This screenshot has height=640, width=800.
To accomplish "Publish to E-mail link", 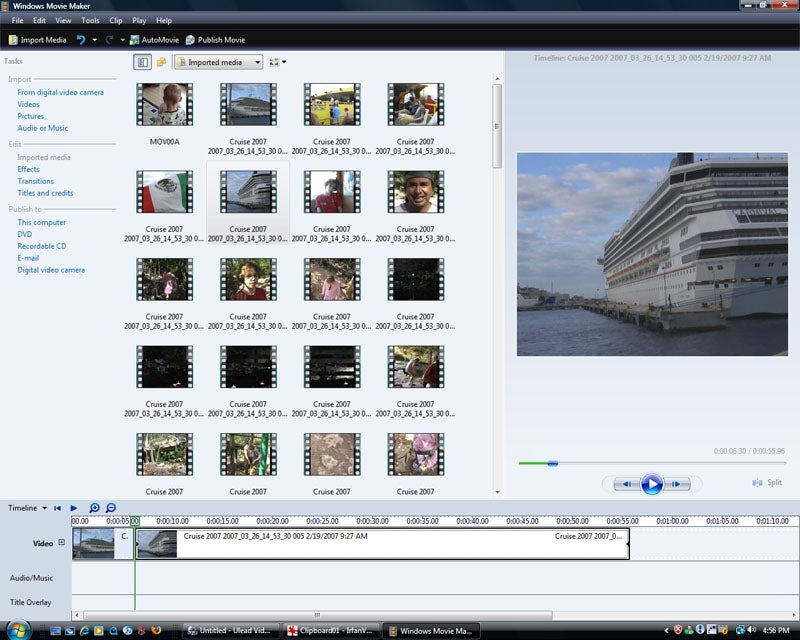I will coord(28,258).
